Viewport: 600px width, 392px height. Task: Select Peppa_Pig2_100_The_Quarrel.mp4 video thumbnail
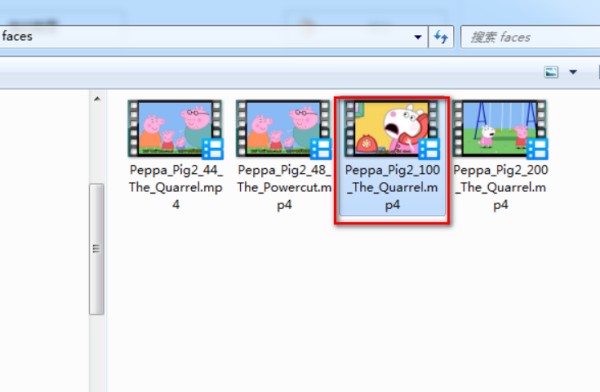(x=392, y=129)
